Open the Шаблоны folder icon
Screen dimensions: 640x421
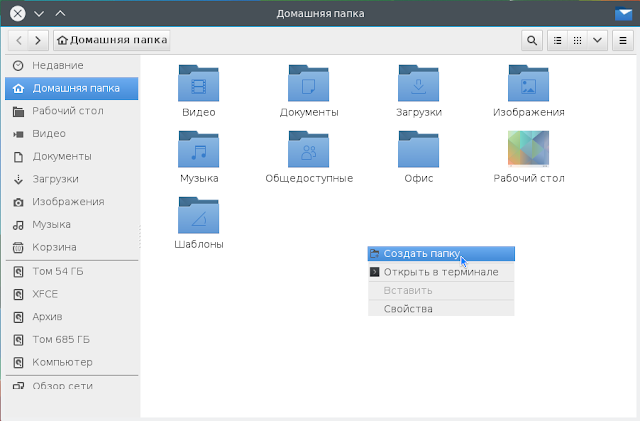click(x=198, y=216)
